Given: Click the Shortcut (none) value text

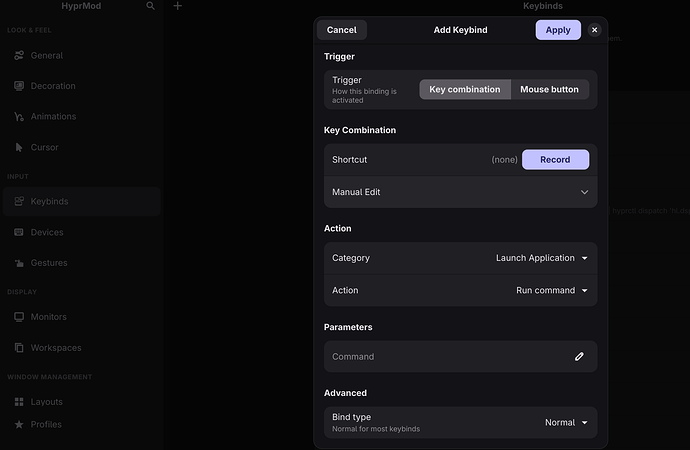Looking at the screenshot, I should (x=504, y=160).
